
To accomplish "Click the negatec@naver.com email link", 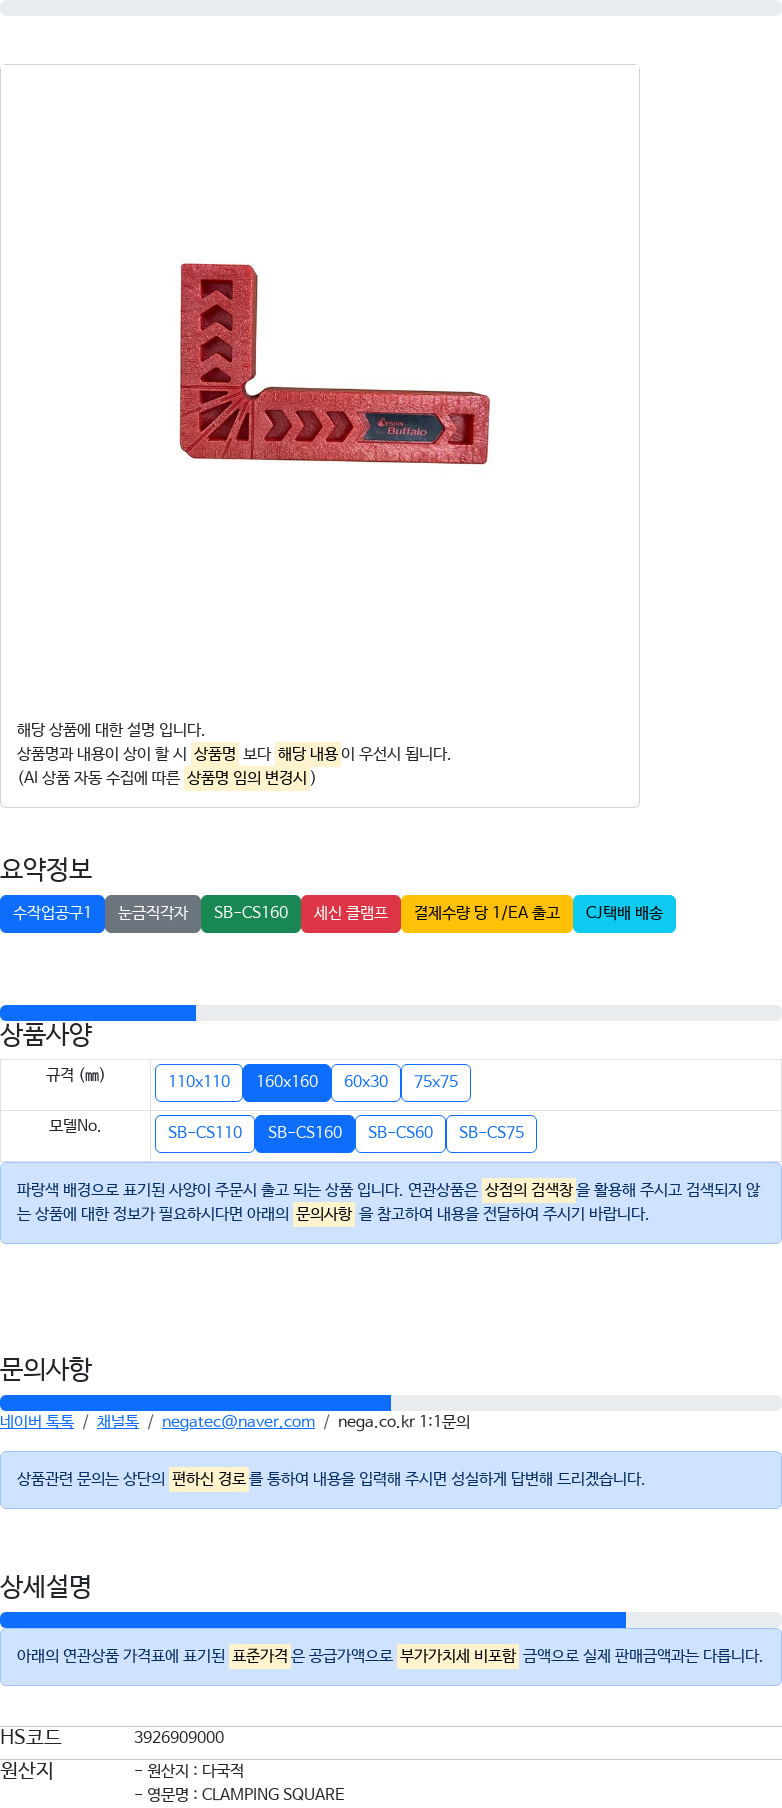I will click(x=238, y=1422).
